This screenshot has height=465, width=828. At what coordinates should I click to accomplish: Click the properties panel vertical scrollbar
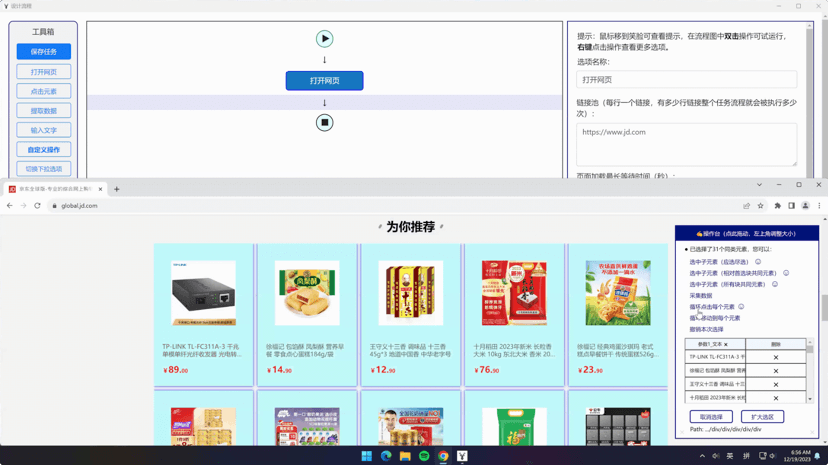[x=809, y=100]
